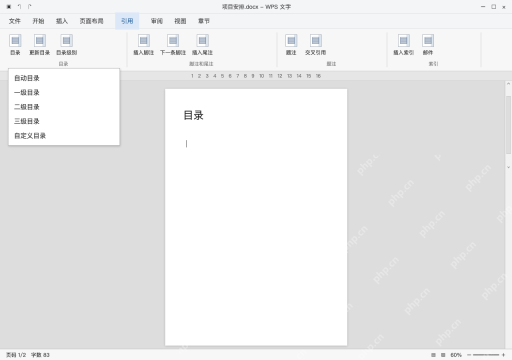Open the 章节 tab

(x=204, y=21)
